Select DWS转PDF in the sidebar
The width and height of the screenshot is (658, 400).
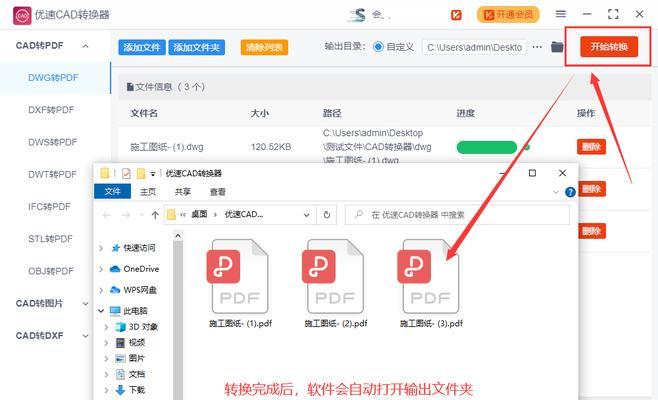[52, 142]
